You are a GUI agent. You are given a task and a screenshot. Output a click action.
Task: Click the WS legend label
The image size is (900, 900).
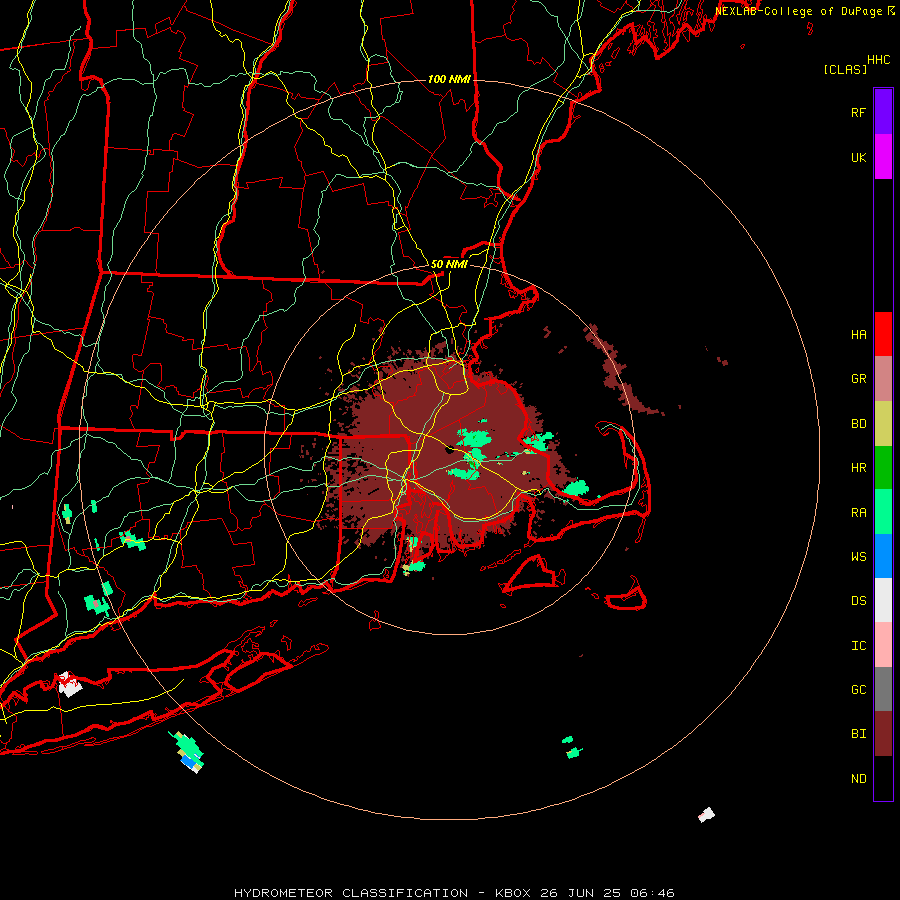point(858,557)
